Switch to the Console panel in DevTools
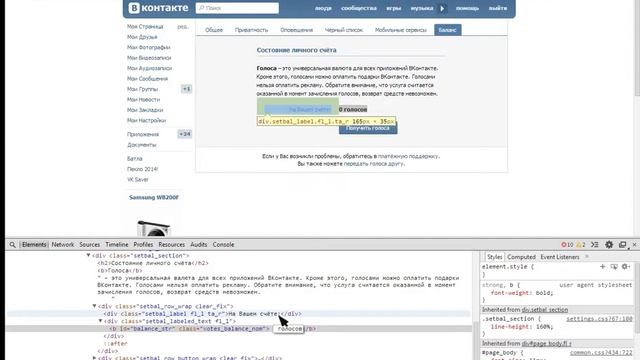This screenshot has height=360, width=640. pyautogui.click(x=223, y=245)
